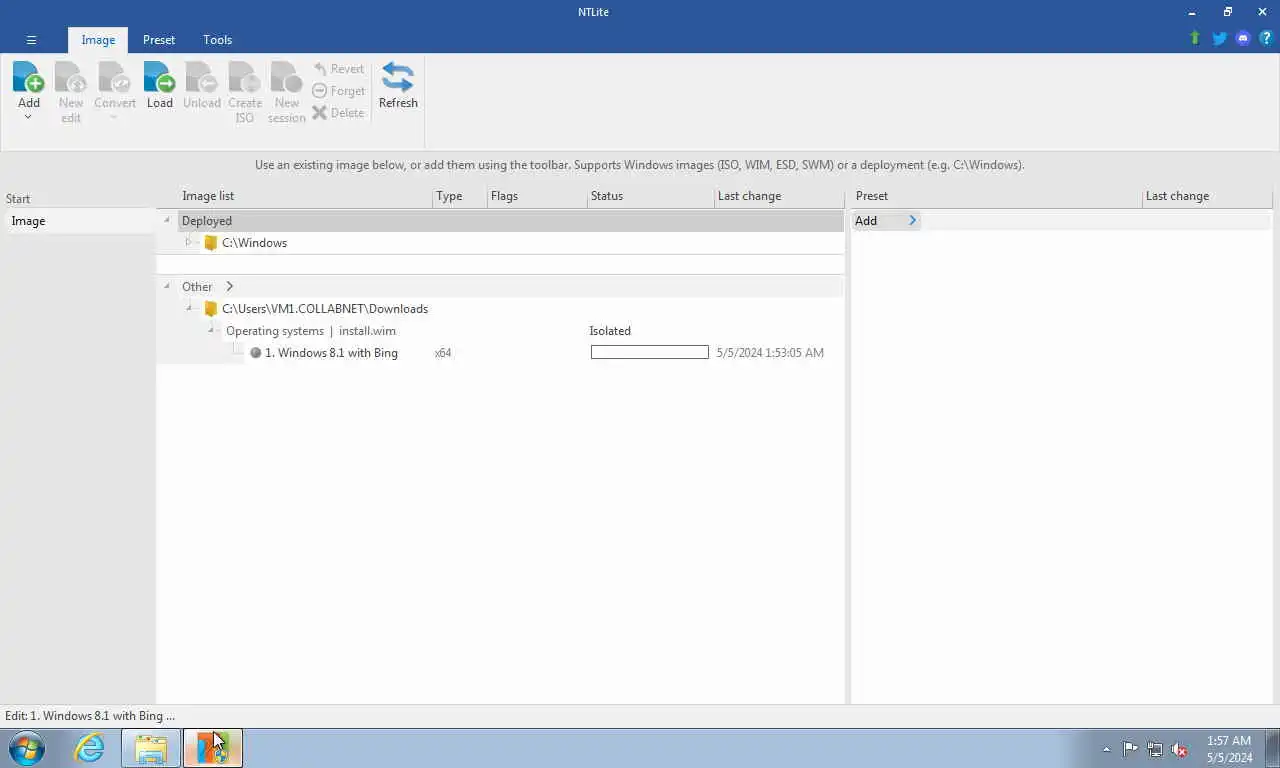Select the C:\Windows folder icon

211,243
